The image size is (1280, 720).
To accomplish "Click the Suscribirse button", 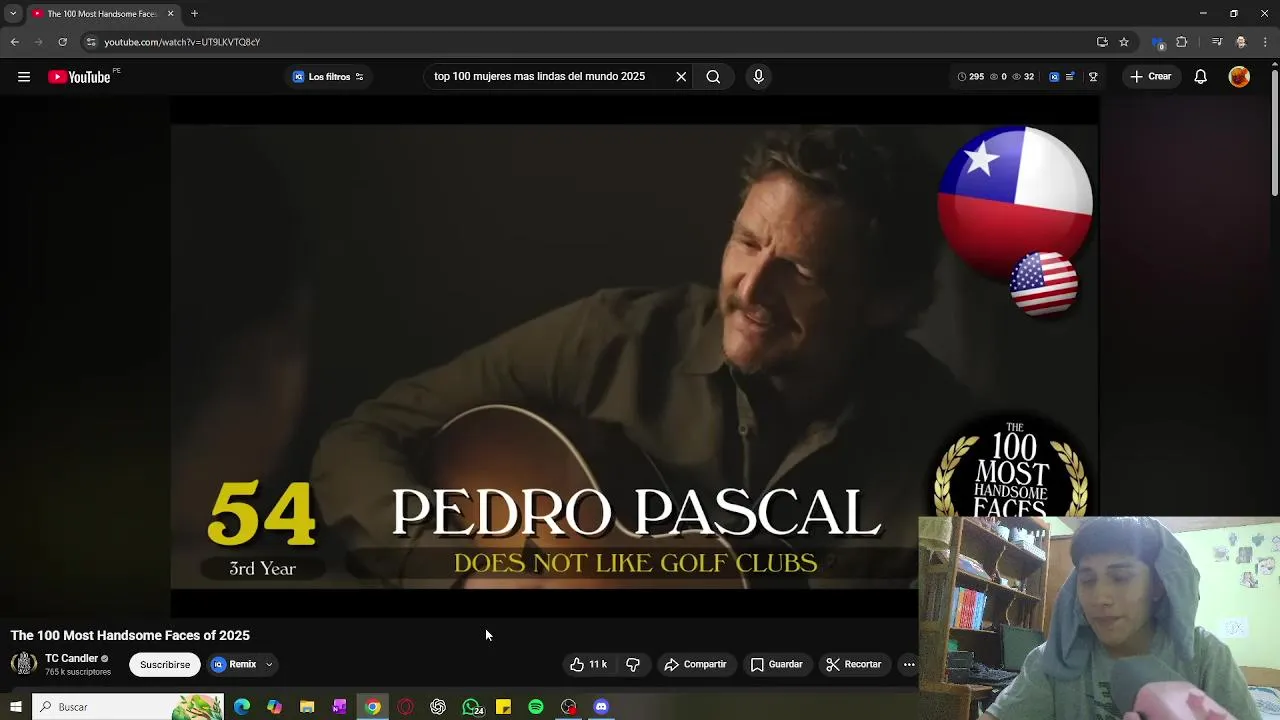I will tap(165, 664).
